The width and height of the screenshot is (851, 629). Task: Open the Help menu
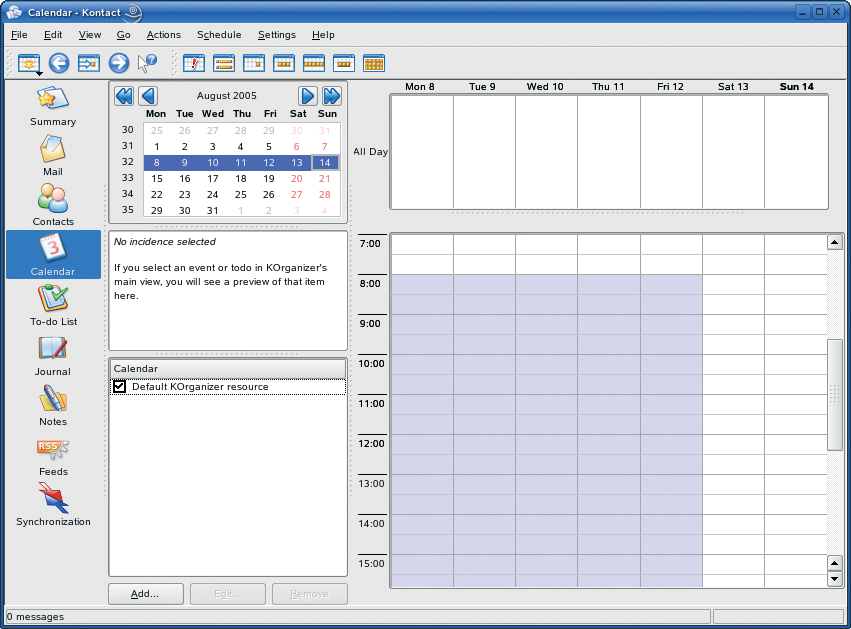click(323, 35)
